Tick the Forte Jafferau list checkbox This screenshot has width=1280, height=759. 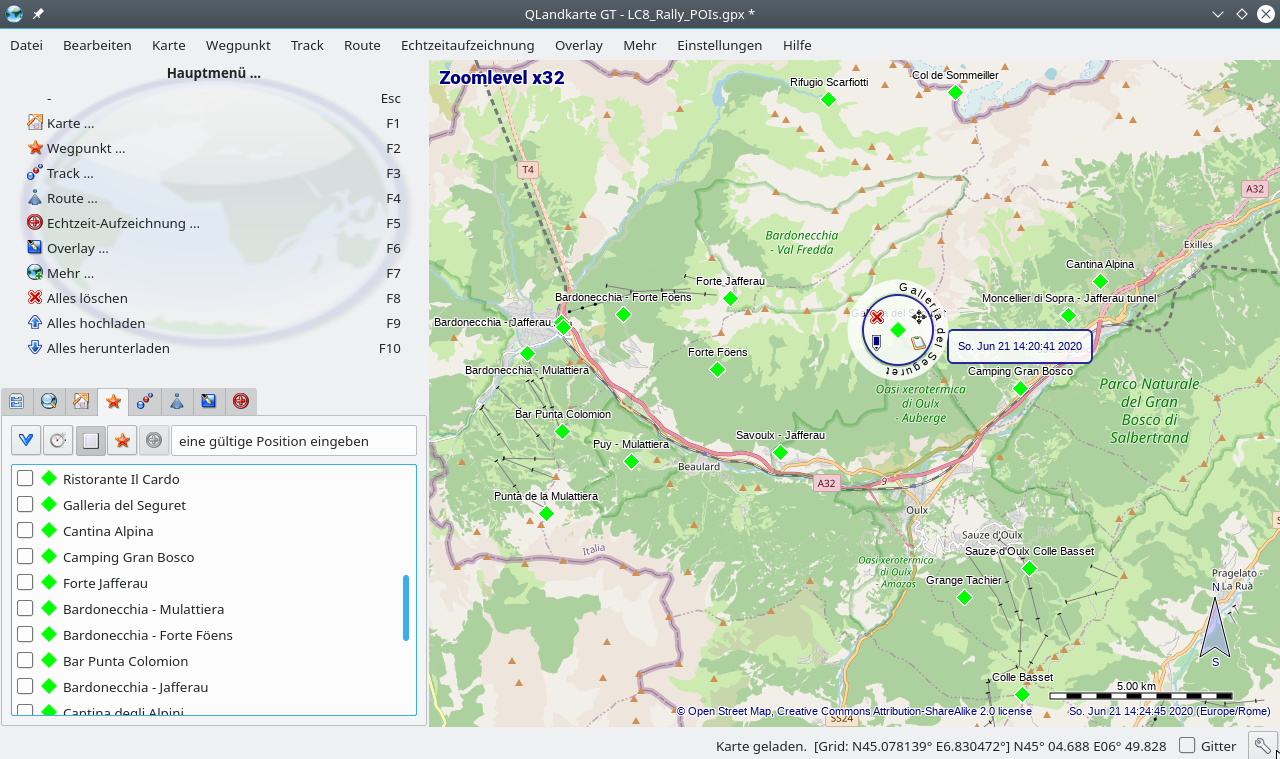[25, 583]
